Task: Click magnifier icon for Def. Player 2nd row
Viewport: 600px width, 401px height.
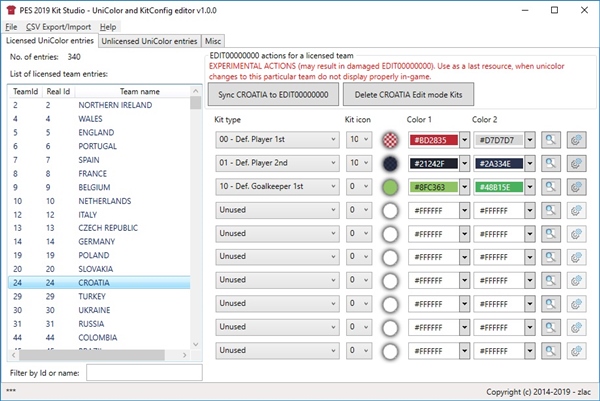Action: [x=550, y=164]
